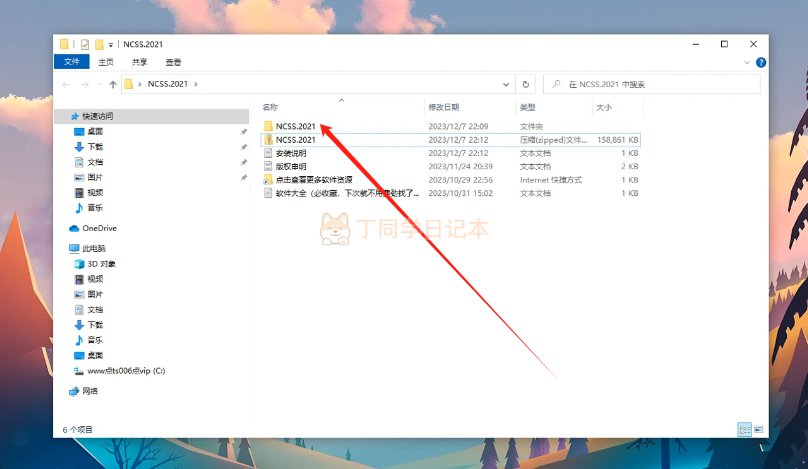Click the 2023/12/7 22:09 date cell

[458, 126]
